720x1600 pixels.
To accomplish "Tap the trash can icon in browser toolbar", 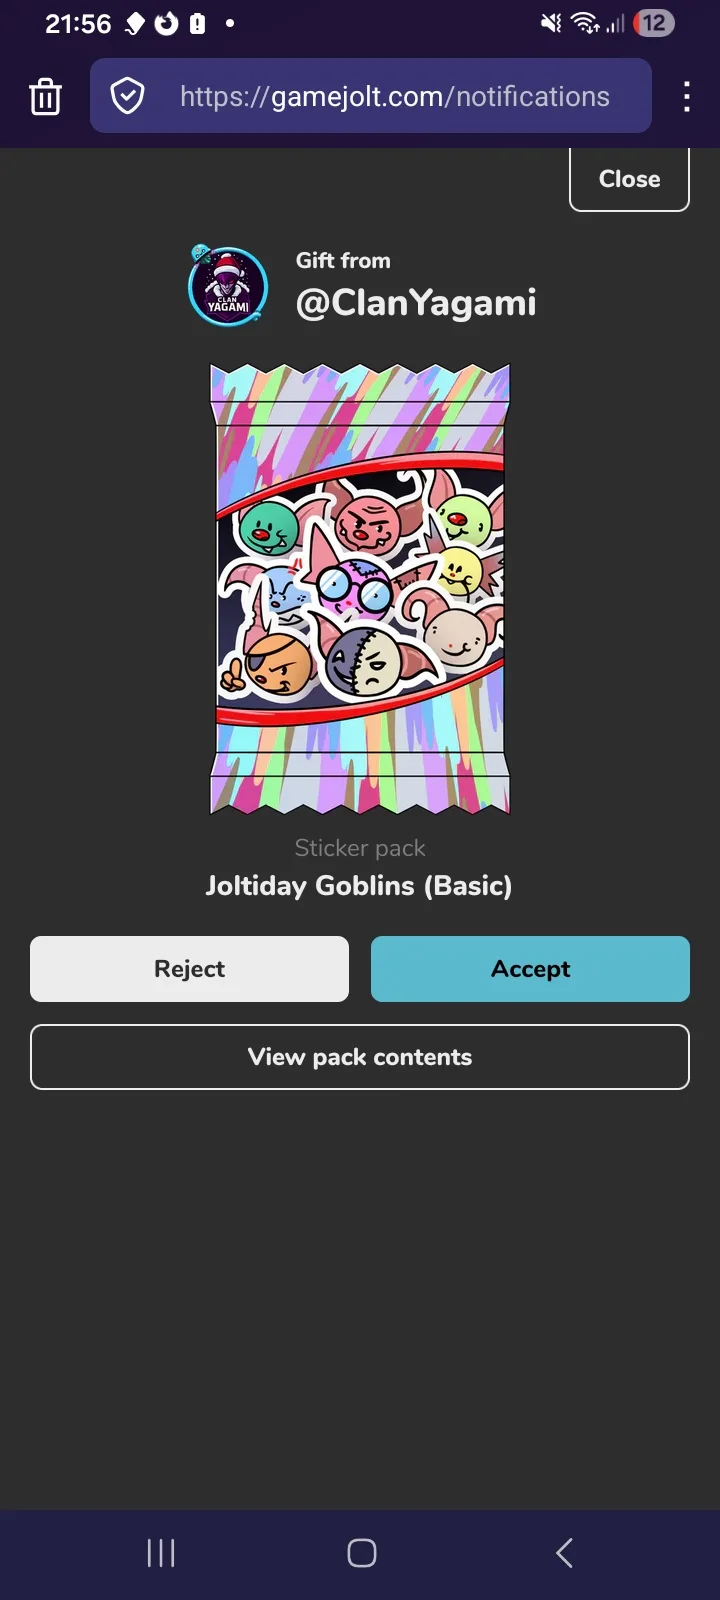I will 45,96.
